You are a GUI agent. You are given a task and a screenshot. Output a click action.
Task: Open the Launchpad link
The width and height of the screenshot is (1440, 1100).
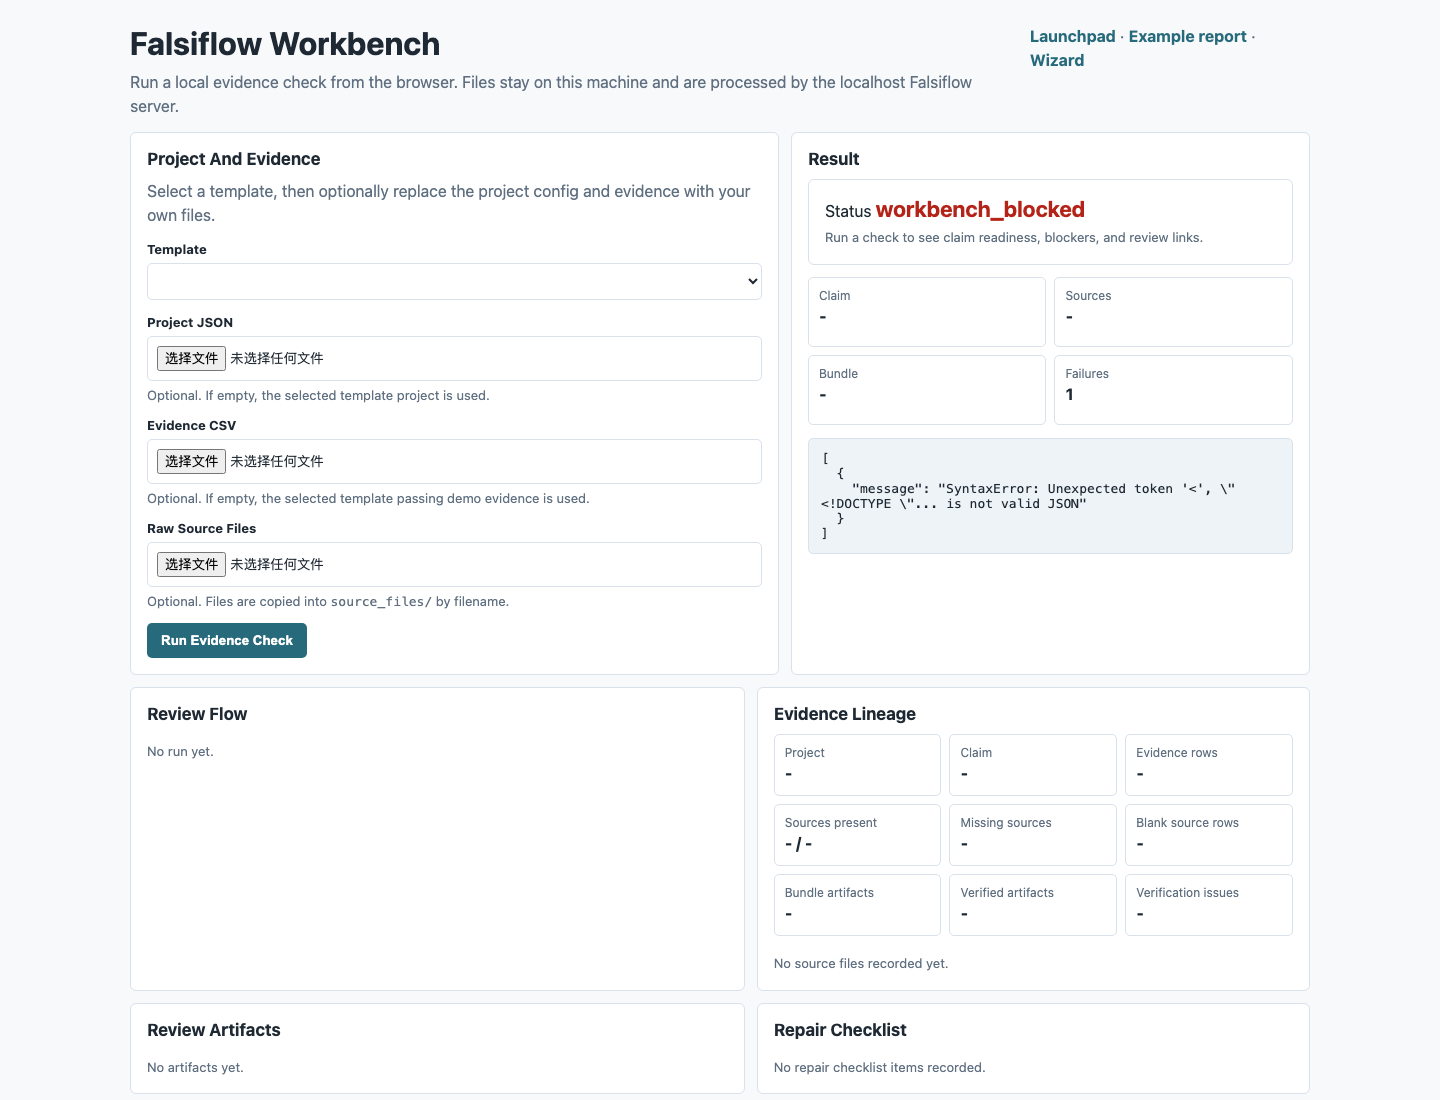coord(1072,36)
